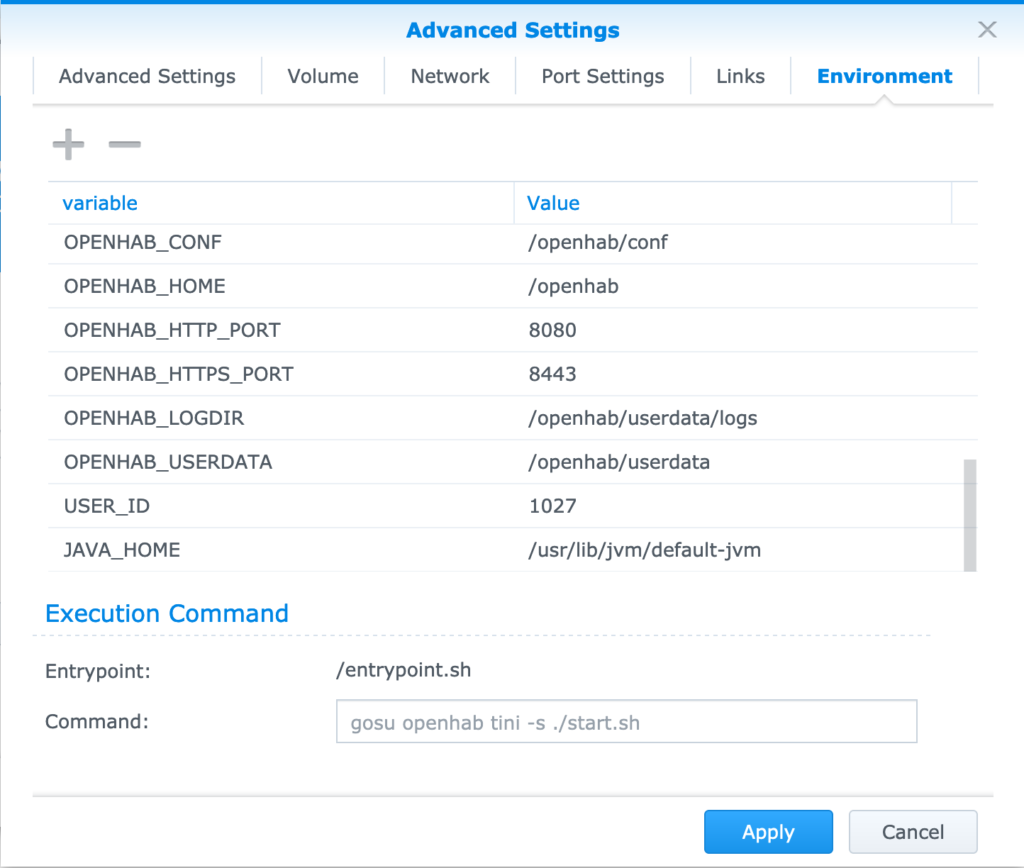Open the Volume tab
Viewport: 1024px width, 868px height.
tap(323, 76)
